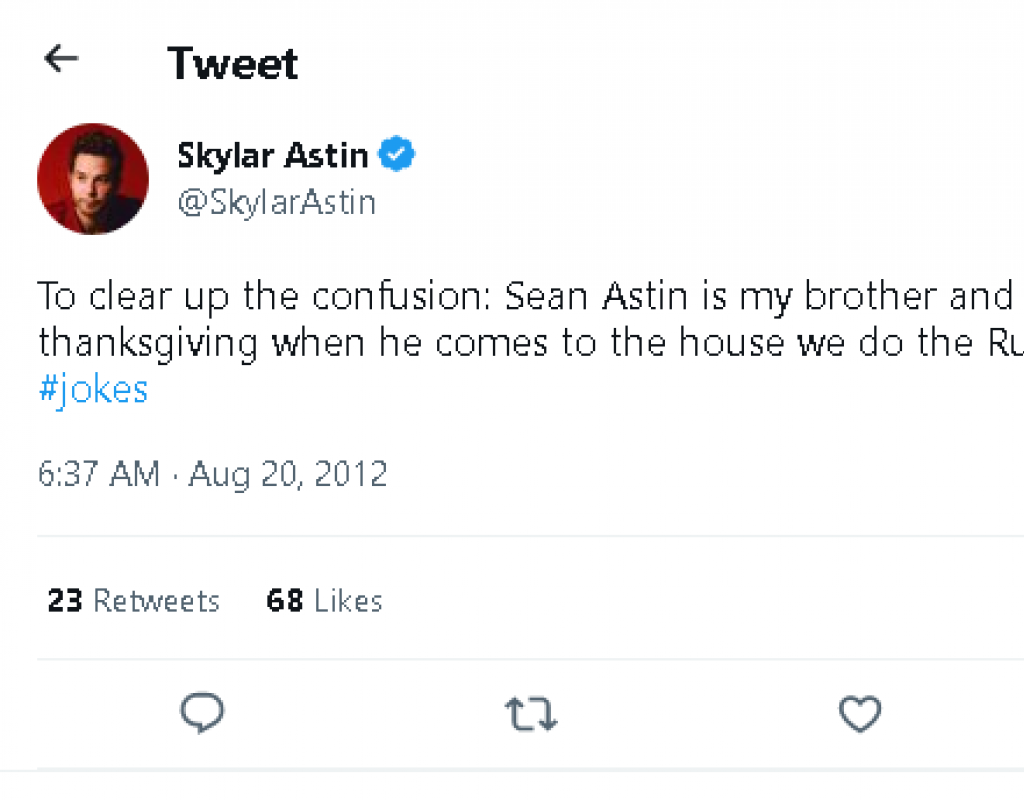View the 23 Retweets list
The image size is (1024, 800).
click(133, 601)
